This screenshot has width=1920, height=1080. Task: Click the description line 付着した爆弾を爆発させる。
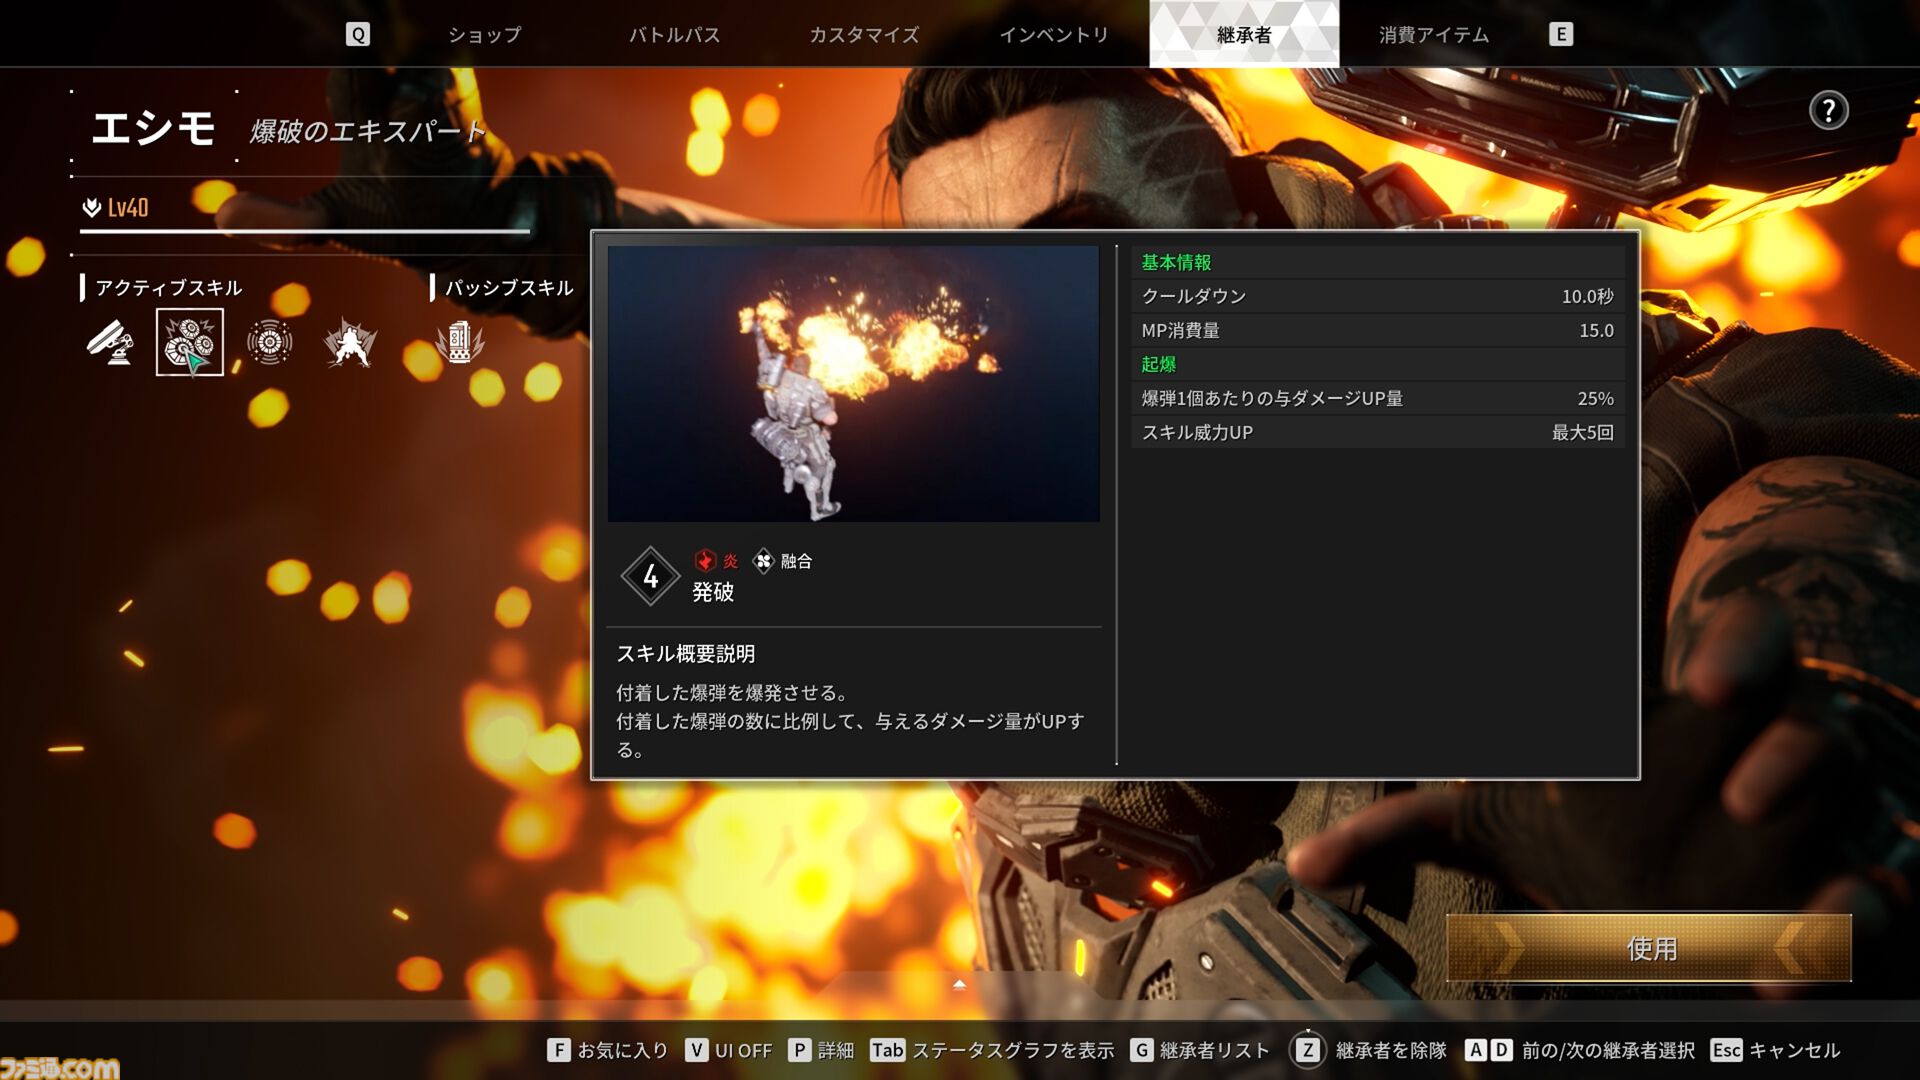pyautogui.click(x=733, y=693)
